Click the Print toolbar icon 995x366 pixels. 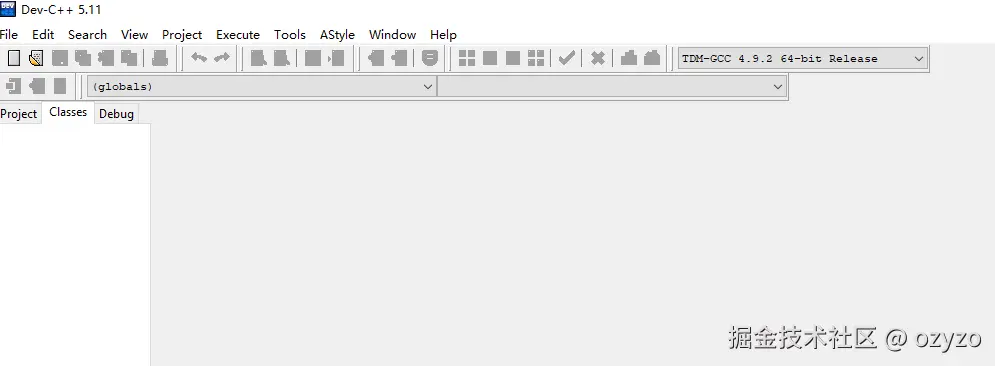click(160, 58)
